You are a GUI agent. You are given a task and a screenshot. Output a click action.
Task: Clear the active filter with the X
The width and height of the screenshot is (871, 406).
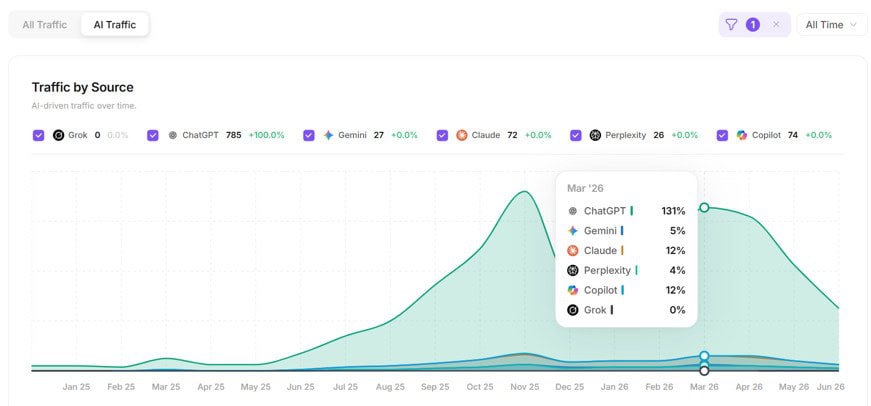pos(776,24)
